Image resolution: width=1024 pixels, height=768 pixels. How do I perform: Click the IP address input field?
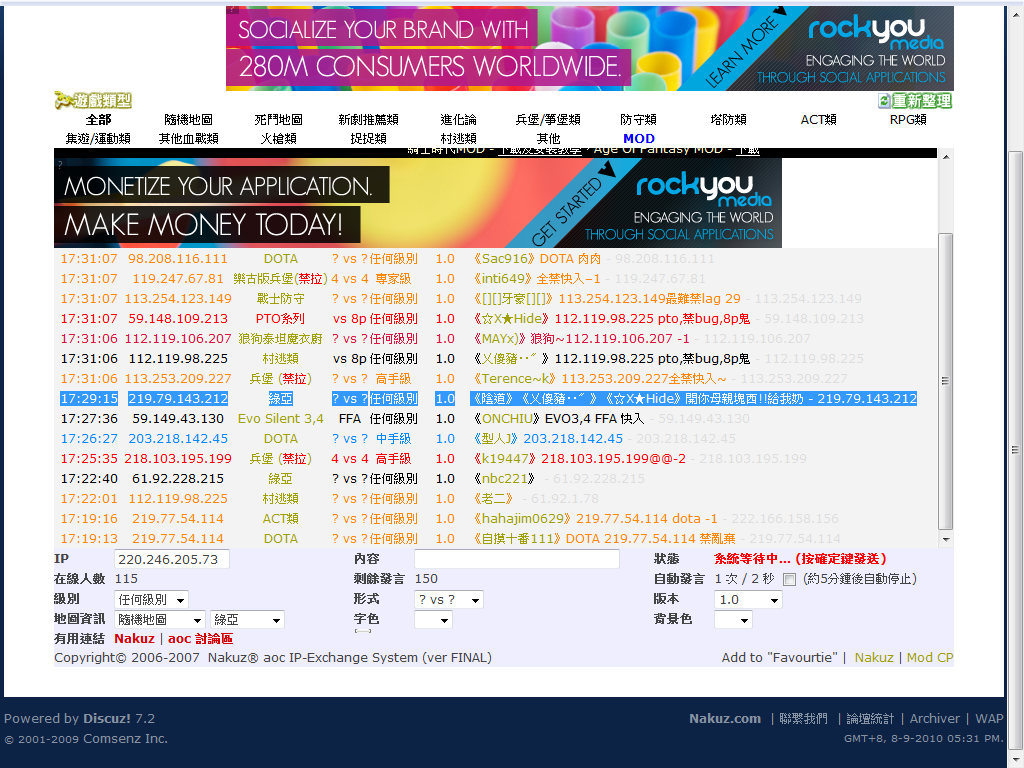tap(172, 559)
